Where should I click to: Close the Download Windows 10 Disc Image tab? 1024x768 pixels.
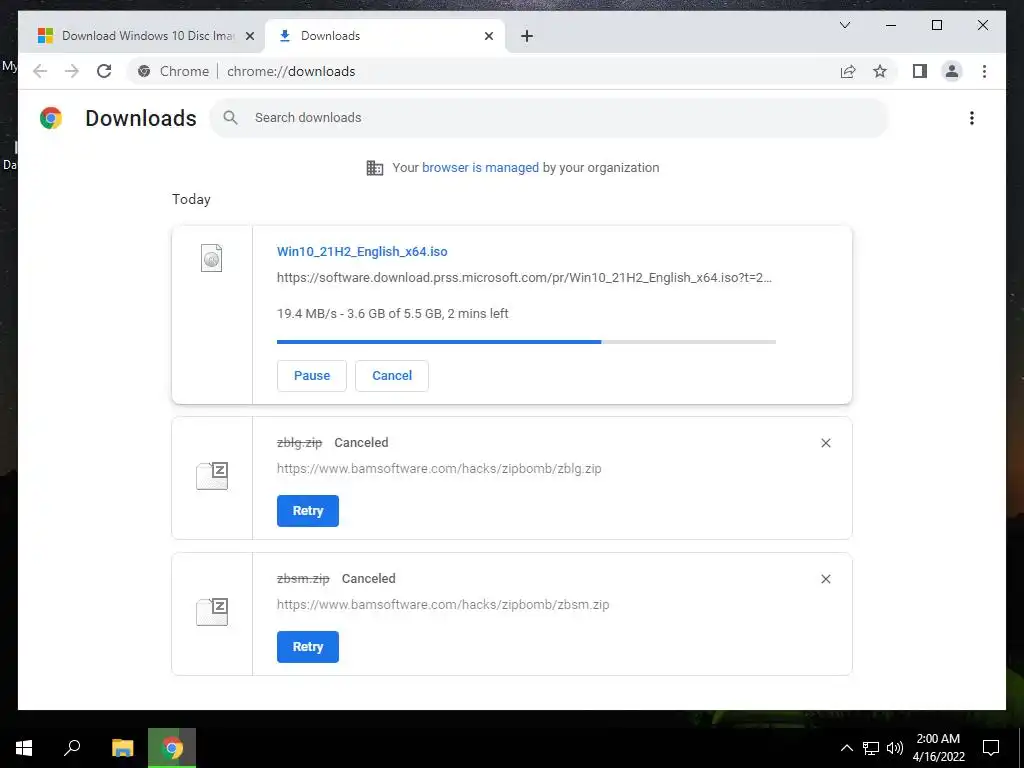click(x=249, y=36)
